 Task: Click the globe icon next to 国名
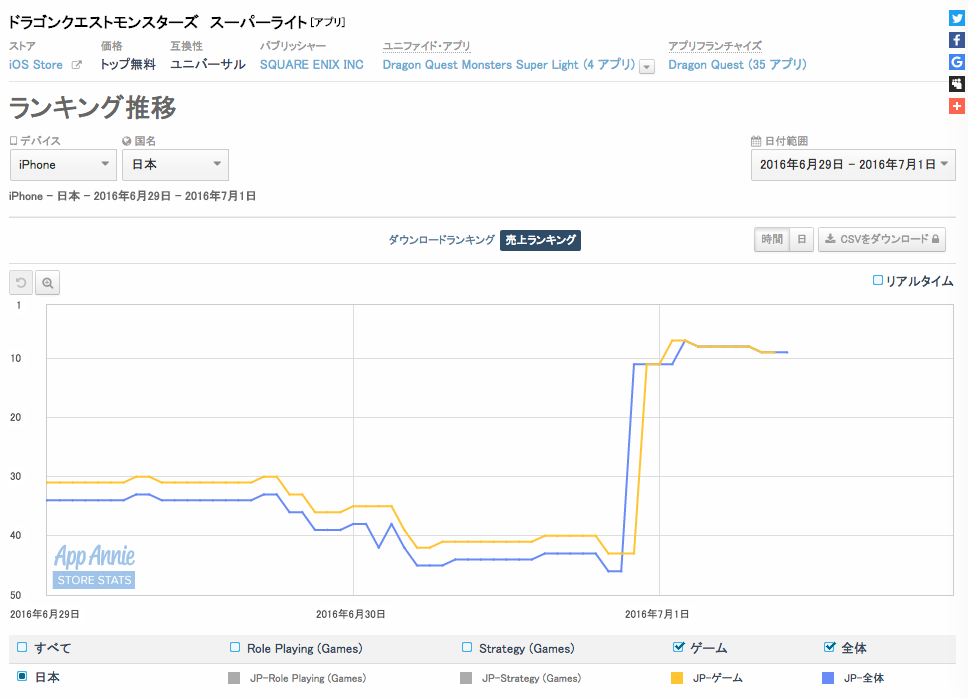(127, 141)
